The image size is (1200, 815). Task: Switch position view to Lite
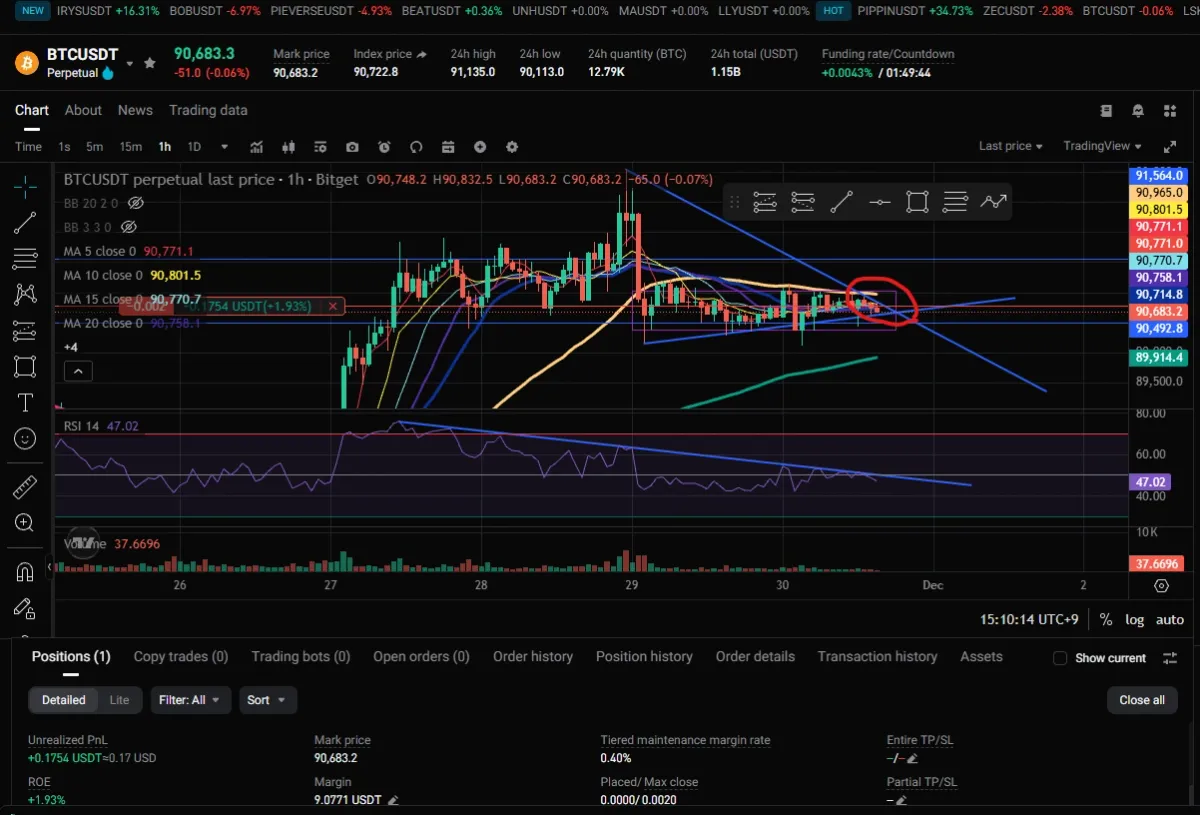point(119,700)
